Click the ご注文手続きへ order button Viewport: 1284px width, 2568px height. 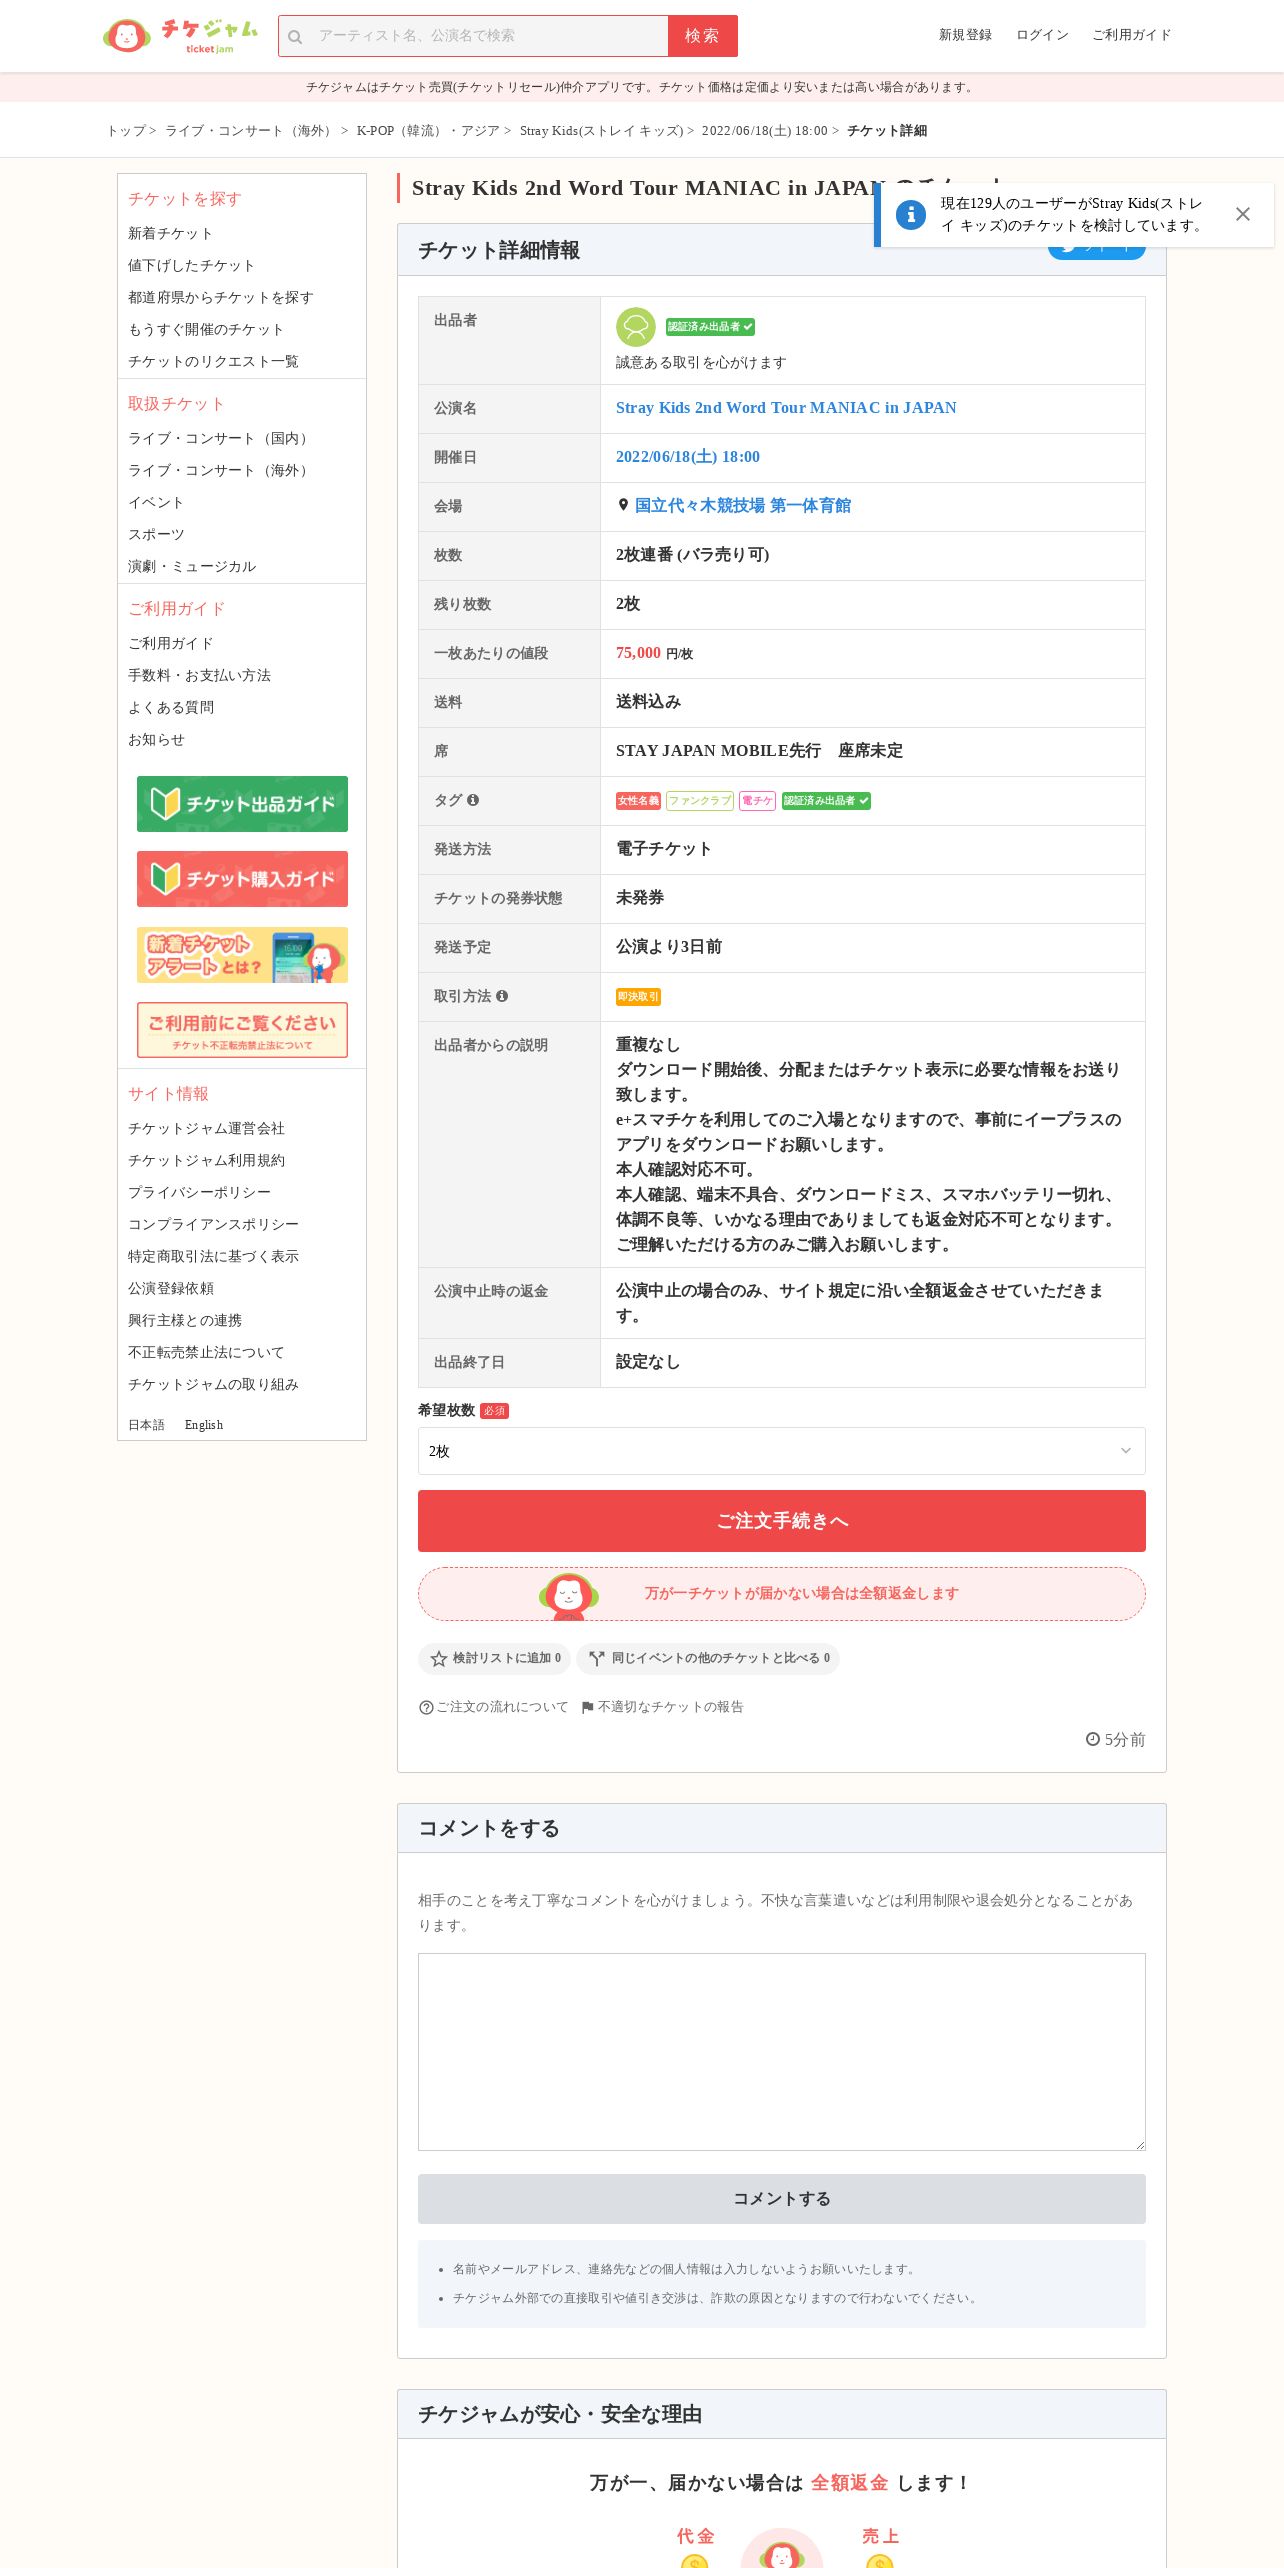(782, 1521)
